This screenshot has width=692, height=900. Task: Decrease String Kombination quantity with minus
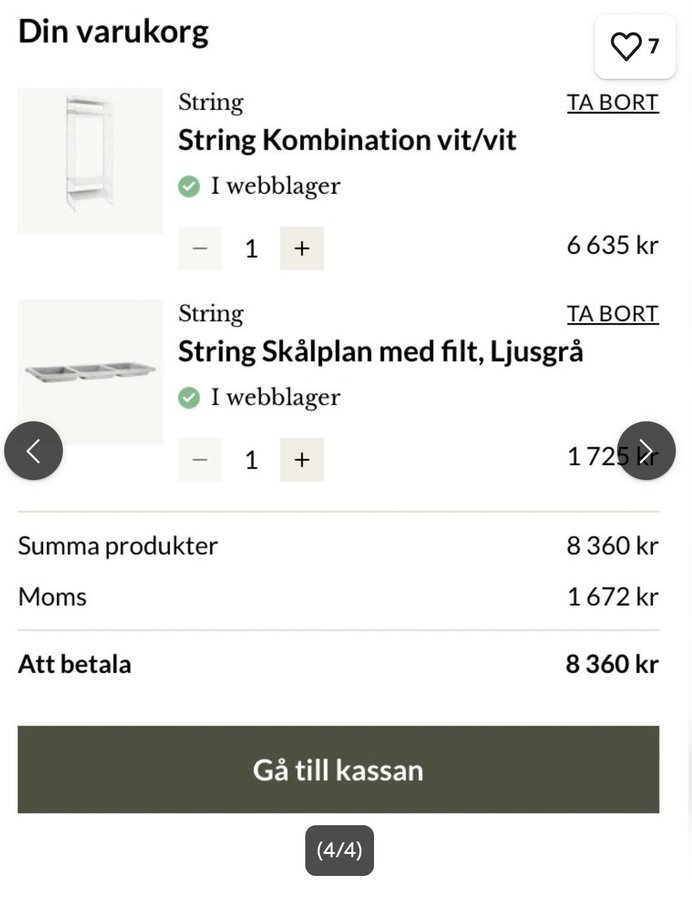[x=200, y=248]
